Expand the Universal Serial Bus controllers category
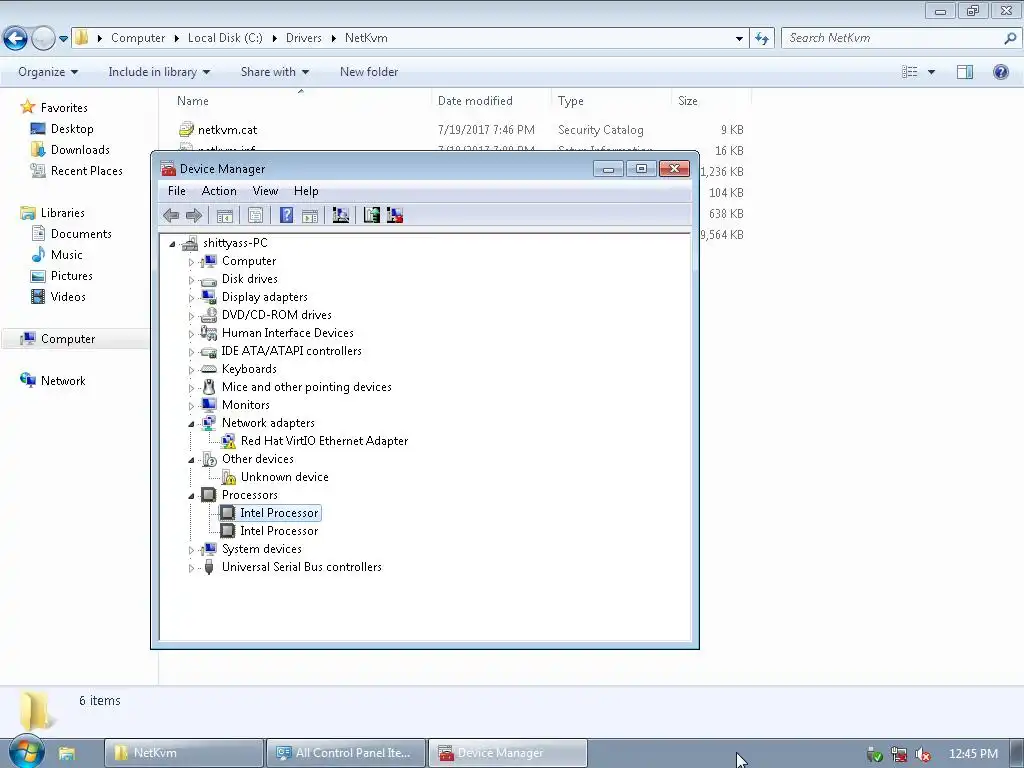 pyautogui.click(x=191, y=568)
